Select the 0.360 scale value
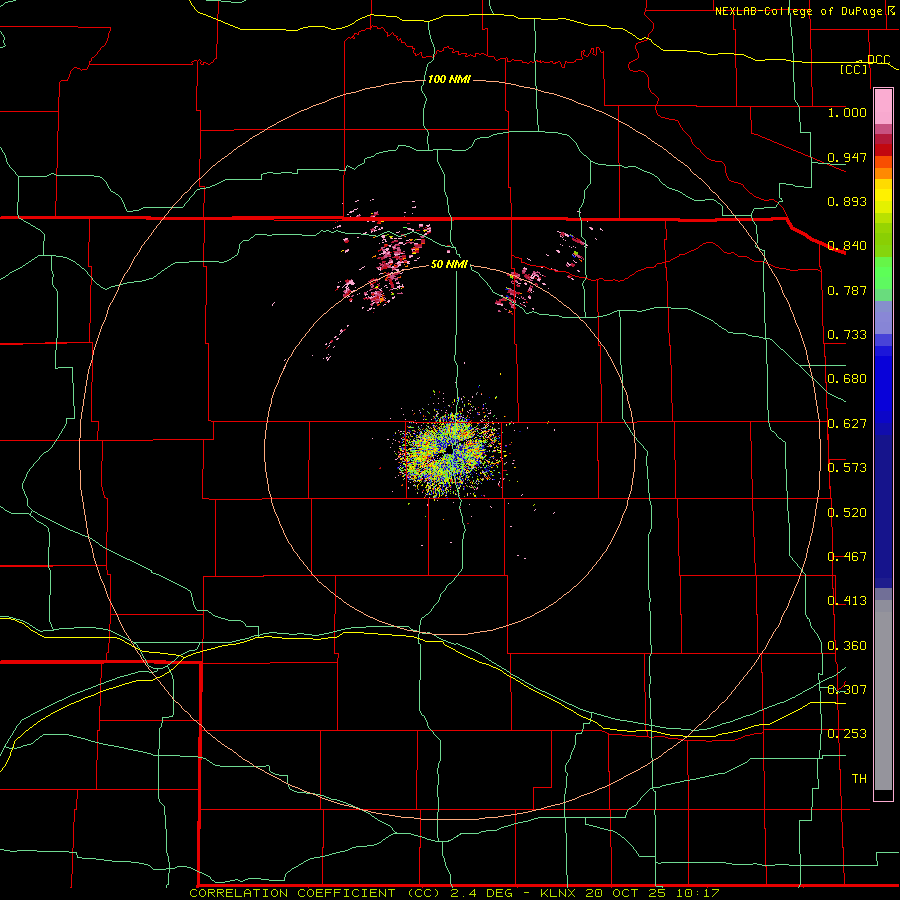Viewport: 900px width, 900px height. pos(847,646)
